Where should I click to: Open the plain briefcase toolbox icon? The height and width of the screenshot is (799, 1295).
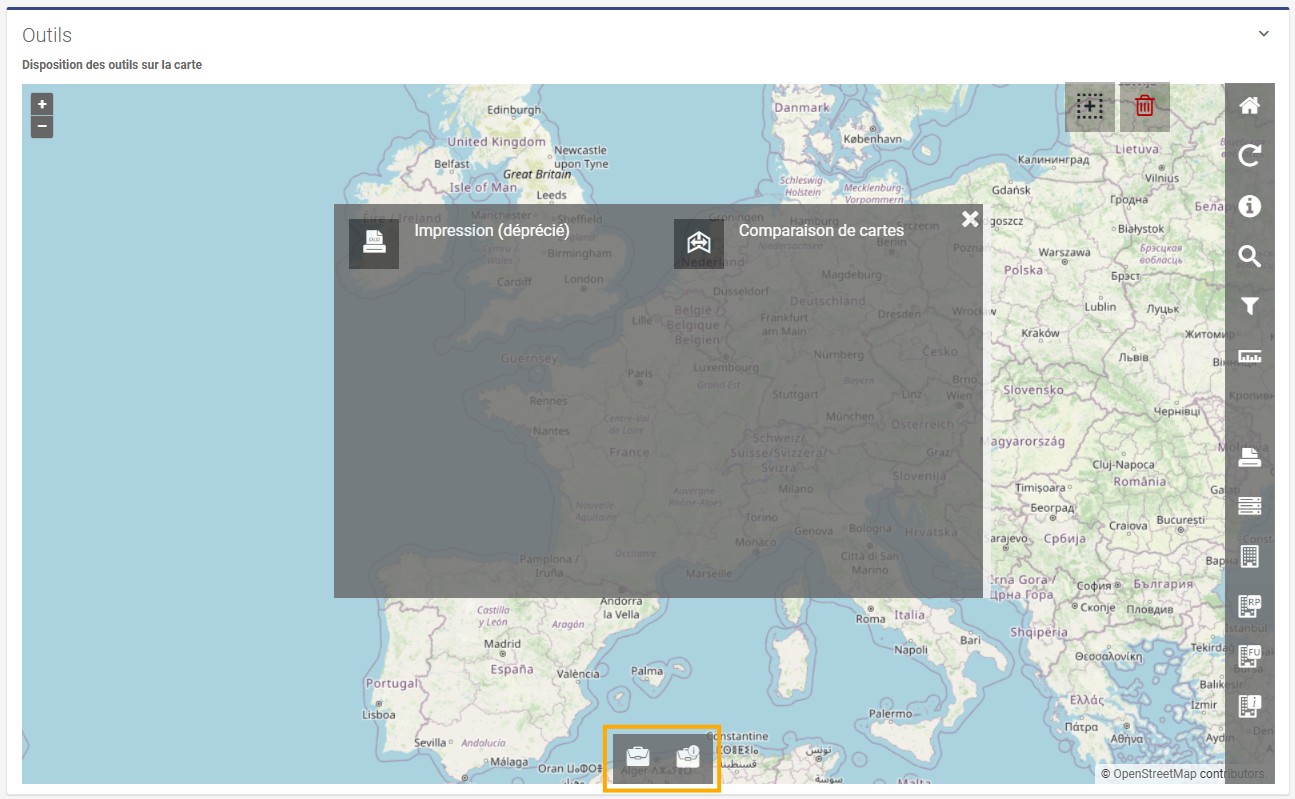(x=638, y=758)
